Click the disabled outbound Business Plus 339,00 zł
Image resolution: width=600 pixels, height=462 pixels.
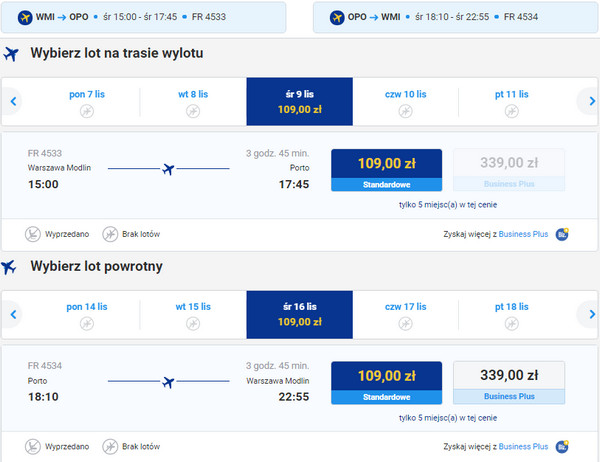tap(509, 170)
